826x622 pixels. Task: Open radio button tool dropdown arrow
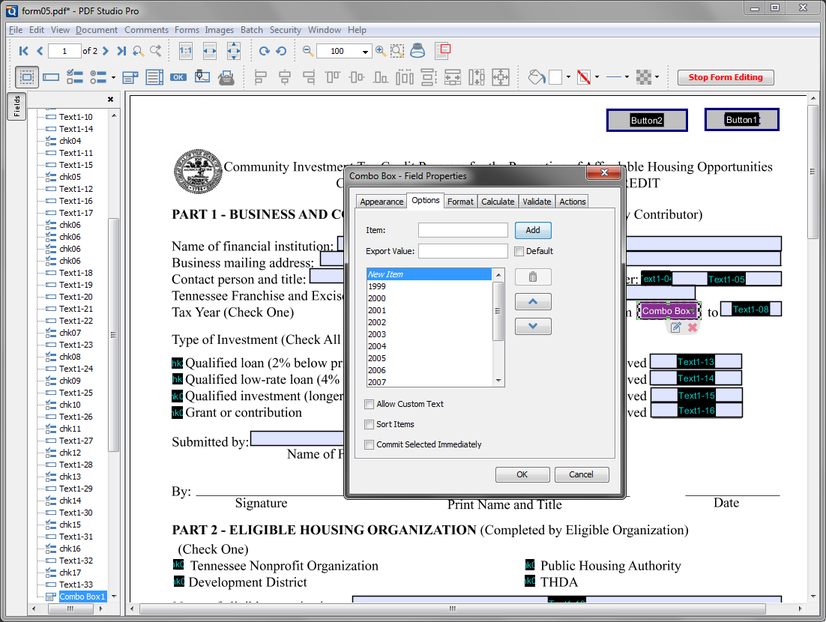tap(113, 78)
